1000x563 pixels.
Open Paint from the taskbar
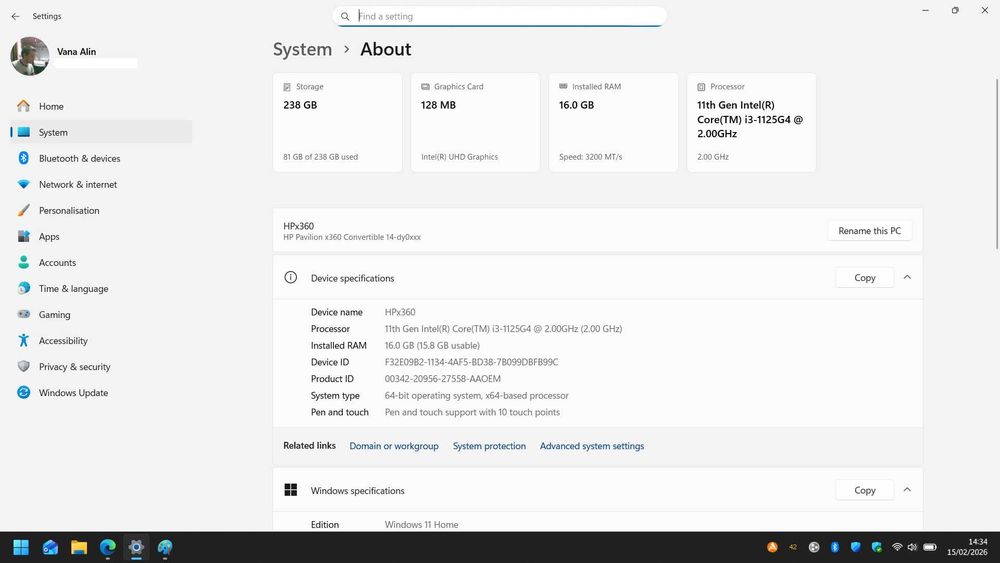point(165,547)
